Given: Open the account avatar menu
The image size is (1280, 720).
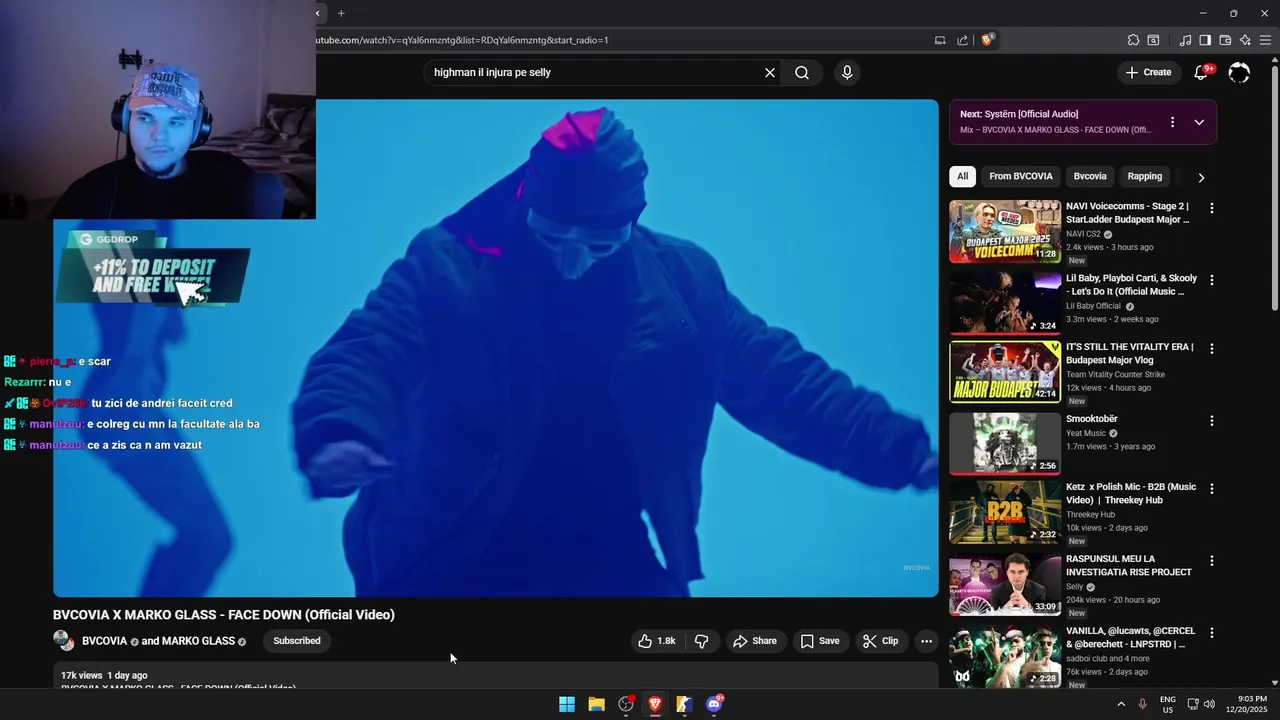Looking at the screenshot, I should tap(1239, 72).
